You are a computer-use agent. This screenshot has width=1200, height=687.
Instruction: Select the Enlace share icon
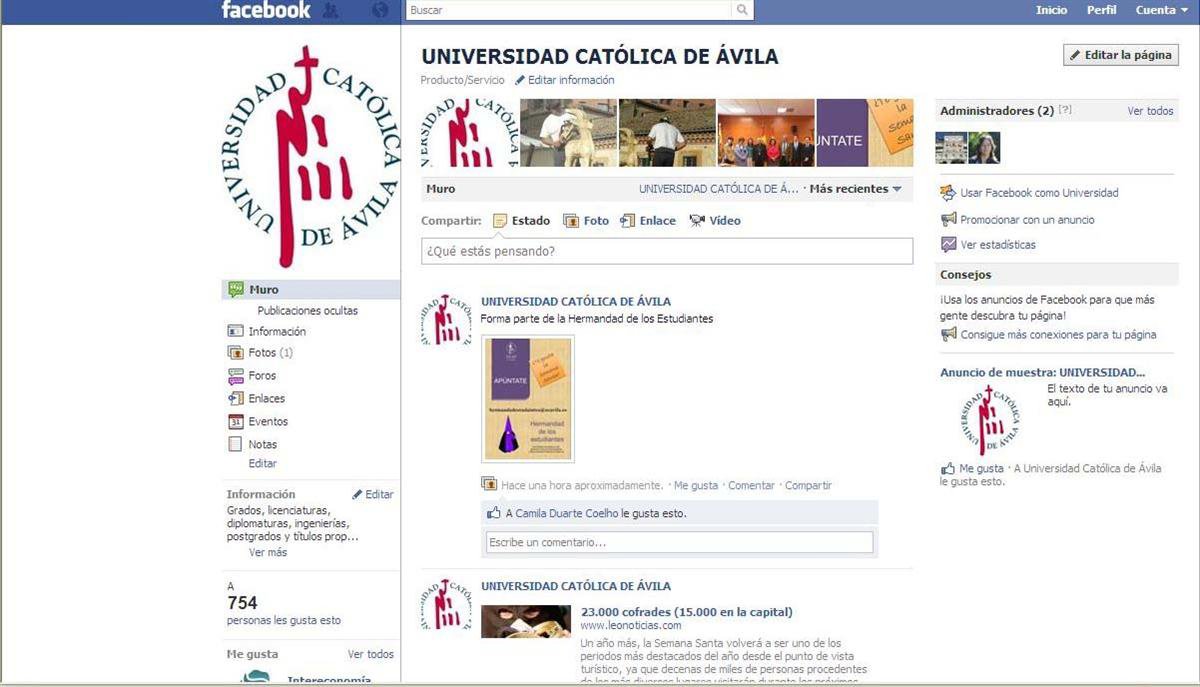[627, 221]
